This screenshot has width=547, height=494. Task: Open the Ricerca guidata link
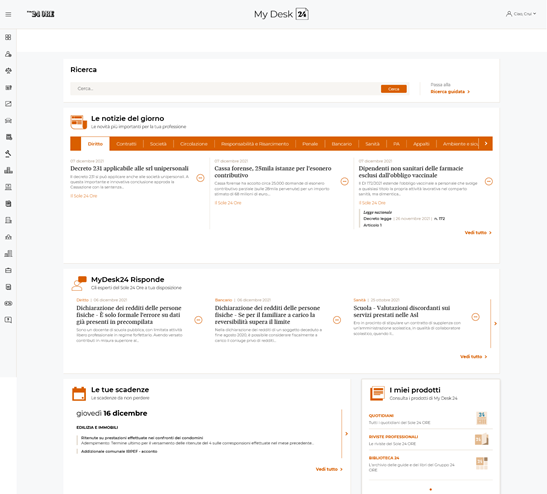click(450, 92)
